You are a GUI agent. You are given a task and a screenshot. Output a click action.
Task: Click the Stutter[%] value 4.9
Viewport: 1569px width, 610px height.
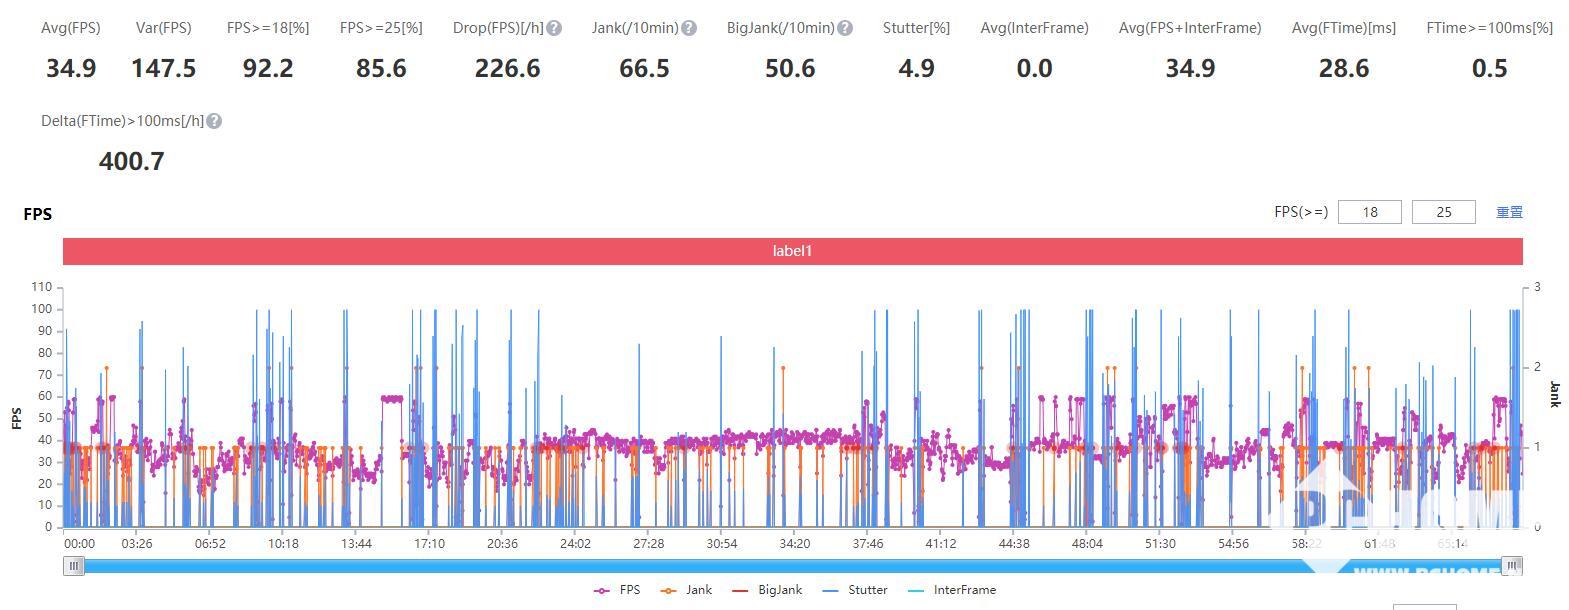[916, 68]
